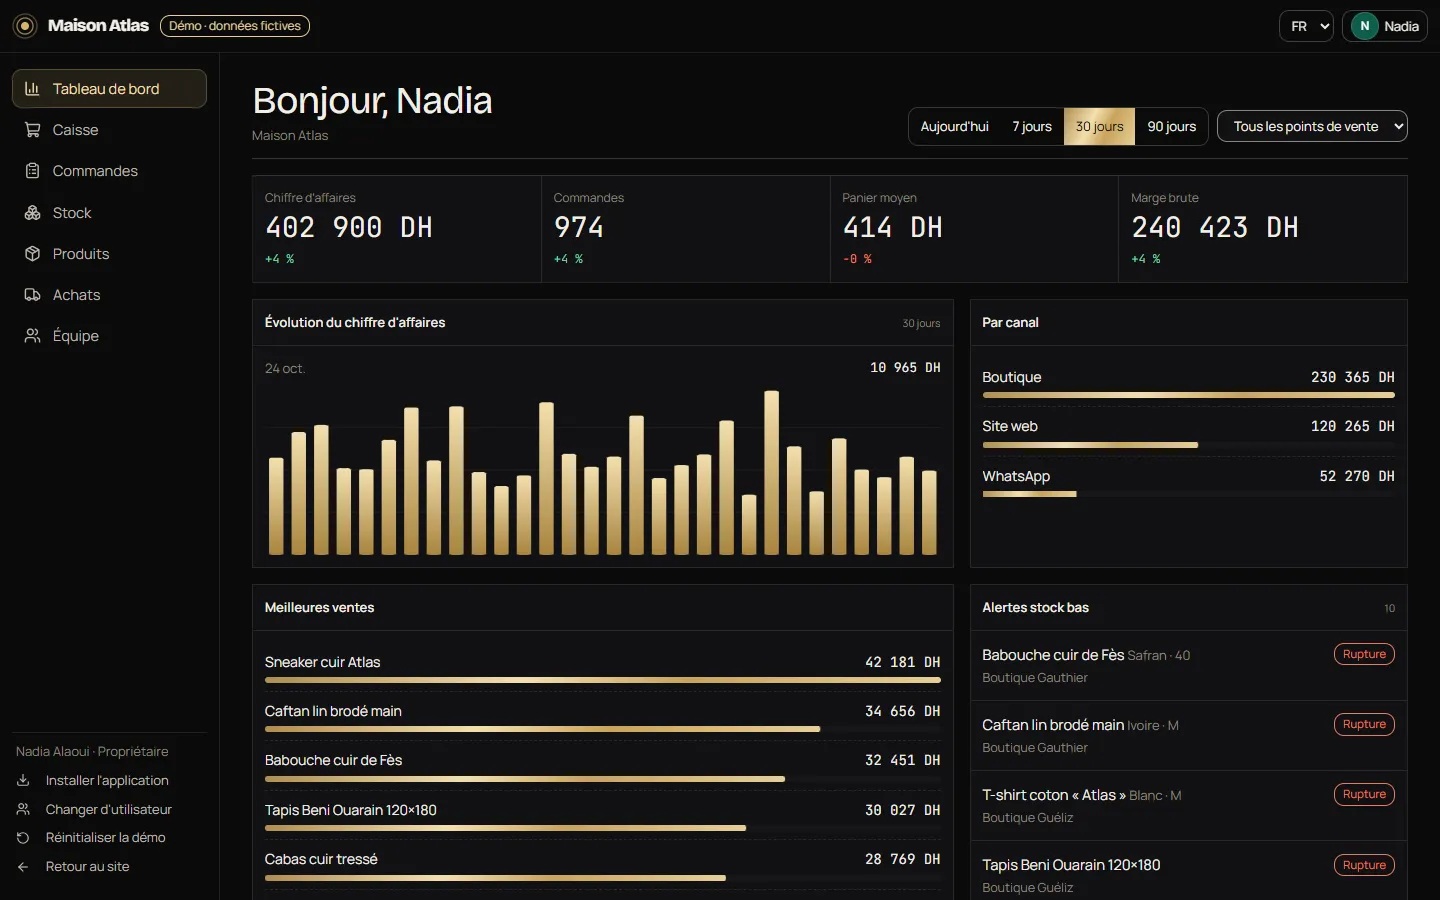This screenshot has width=1440, height=900.
Task: Click Installer l'application link
Action: pos(107,780)
